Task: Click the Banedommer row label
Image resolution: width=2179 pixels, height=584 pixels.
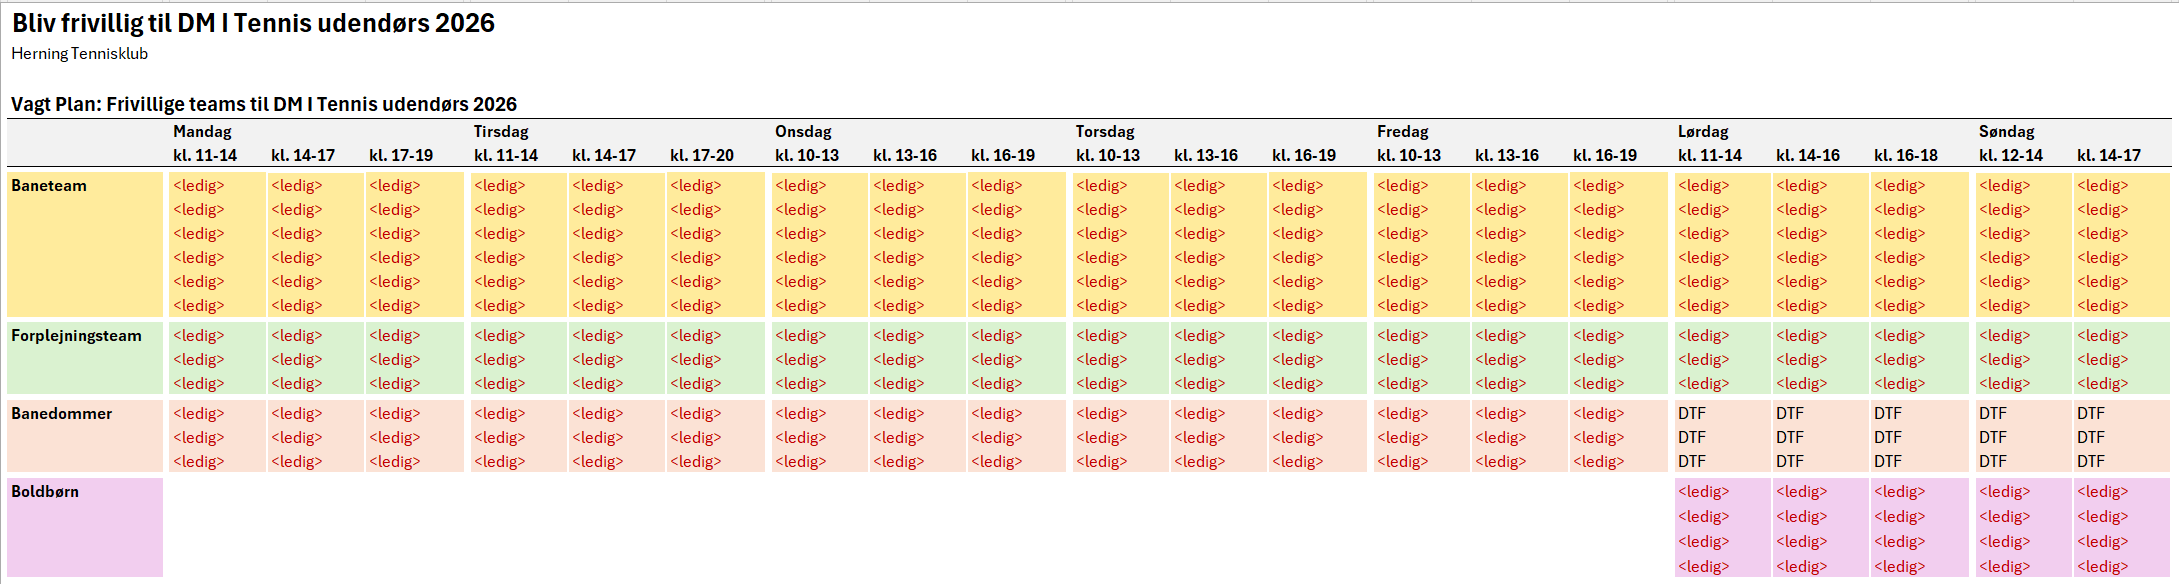Action: [61, 414]
